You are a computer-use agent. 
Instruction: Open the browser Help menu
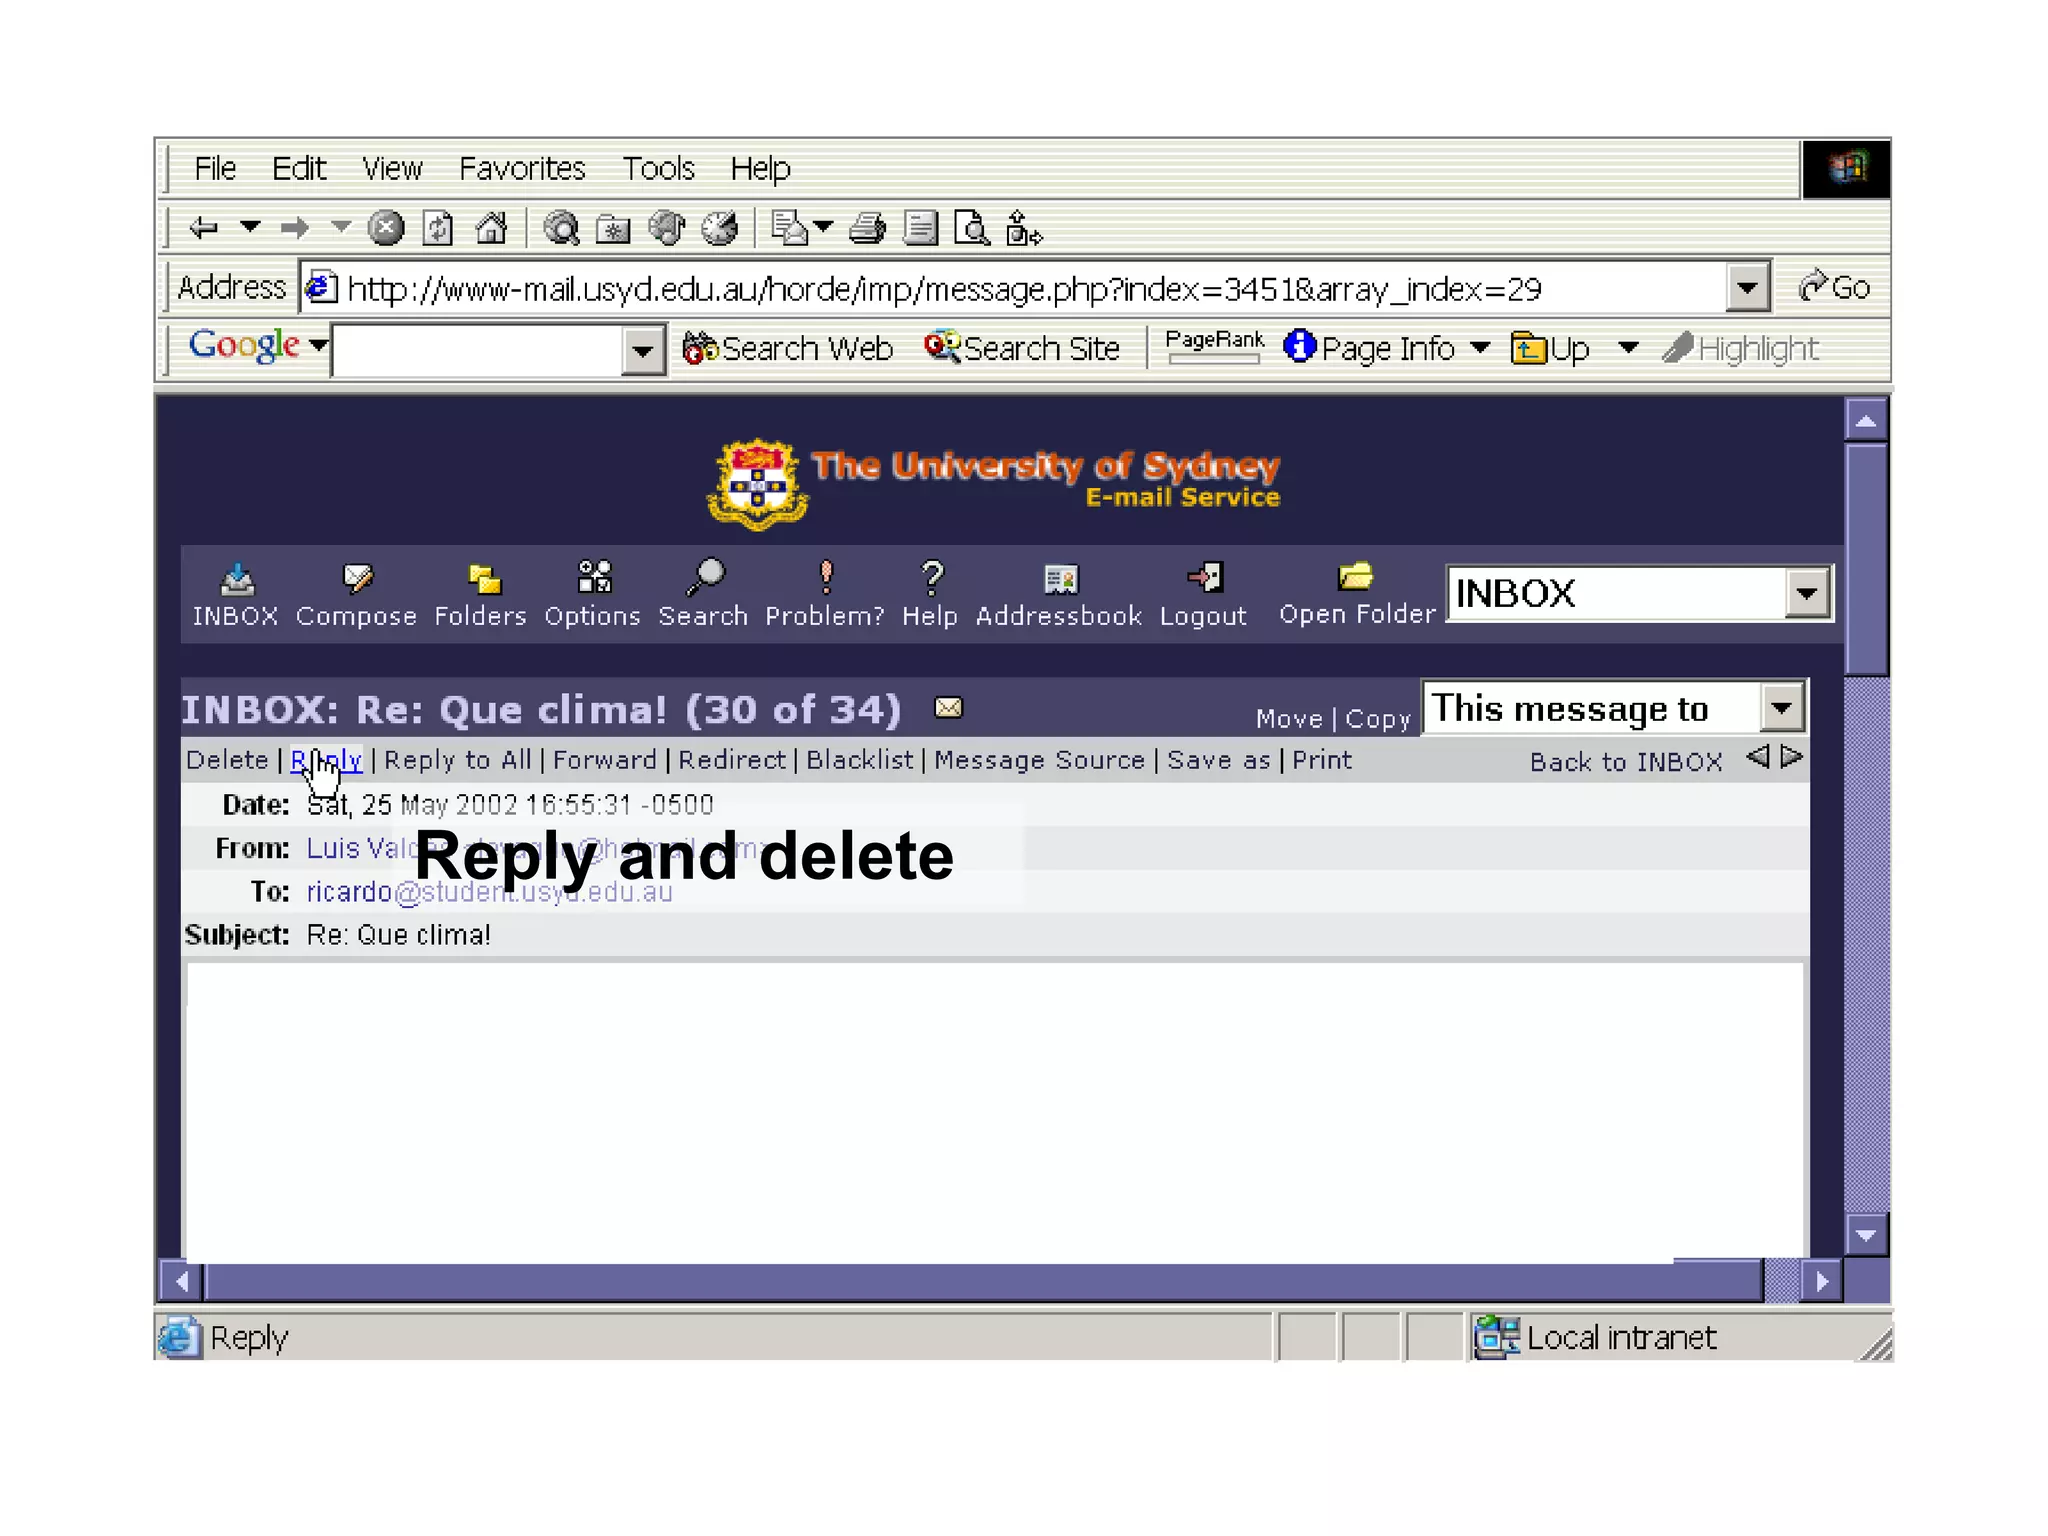pyautogui.click(x=760, y=168)
